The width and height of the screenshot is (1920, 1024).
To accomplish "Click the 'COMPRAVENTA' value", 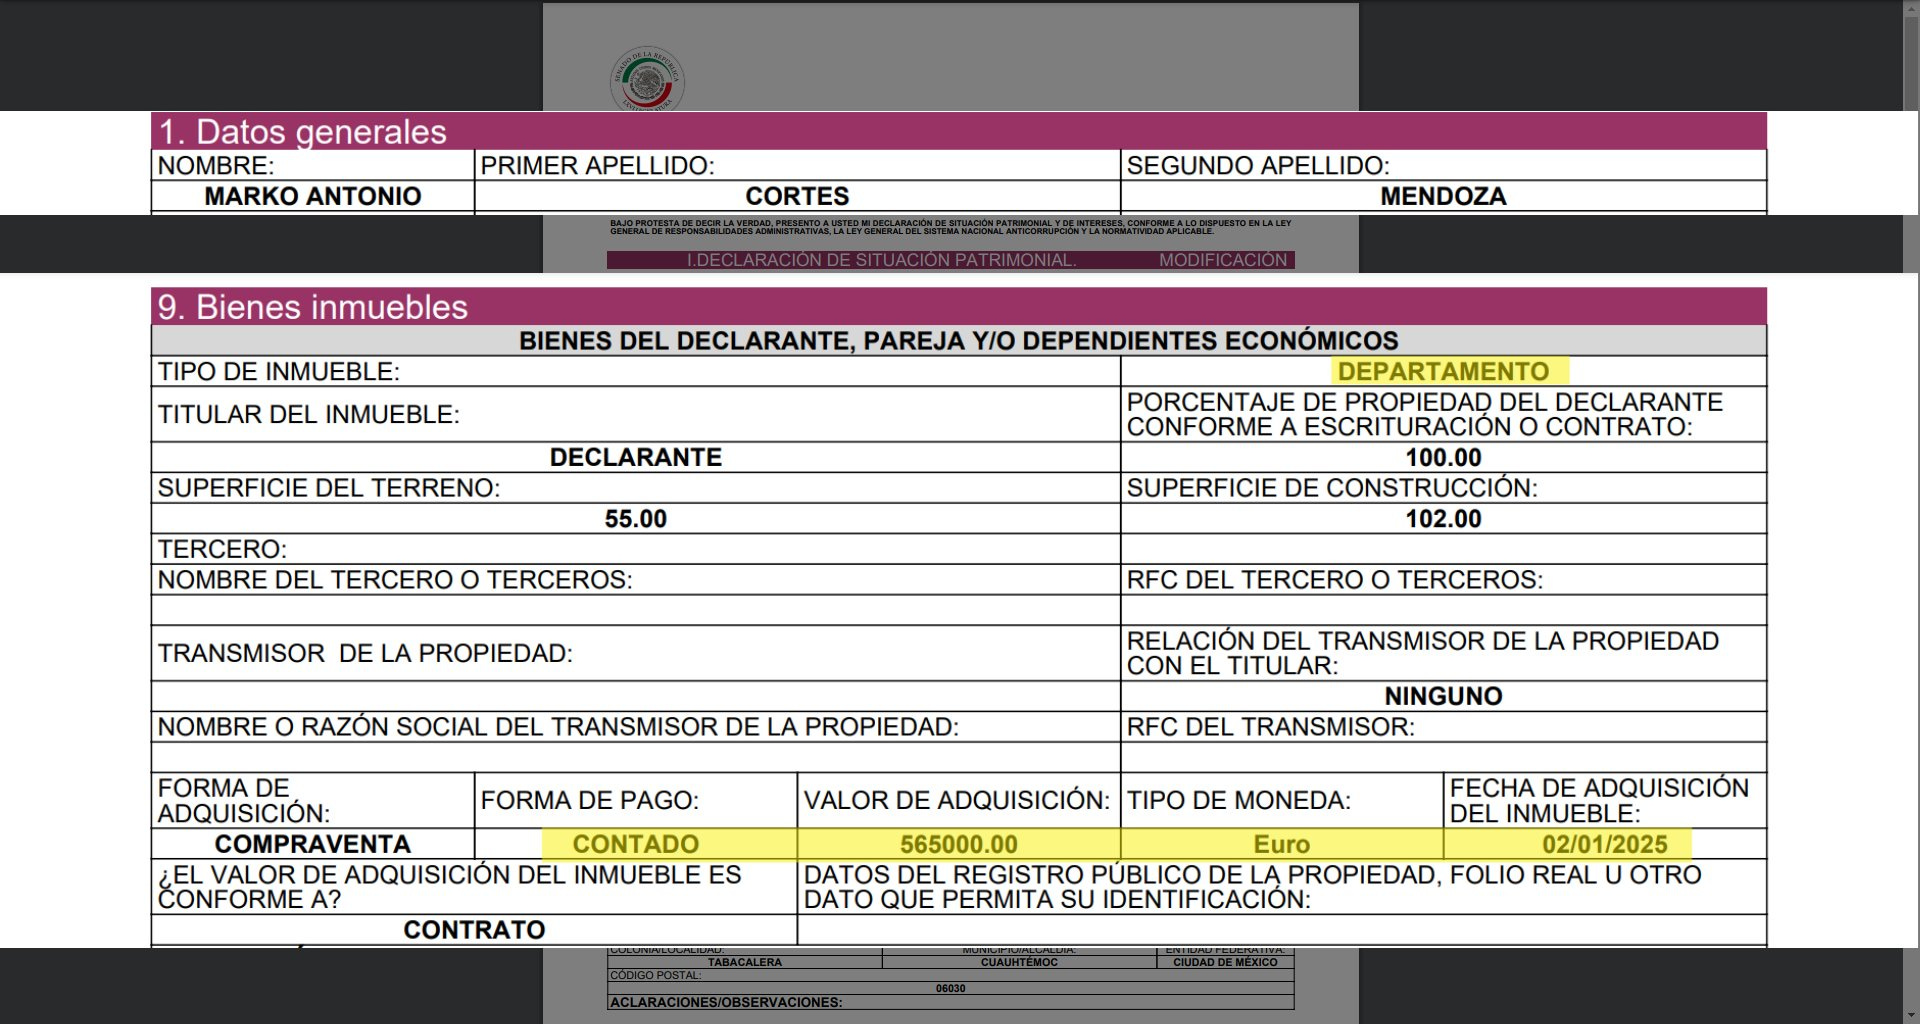I will click(x=313, y=844).
